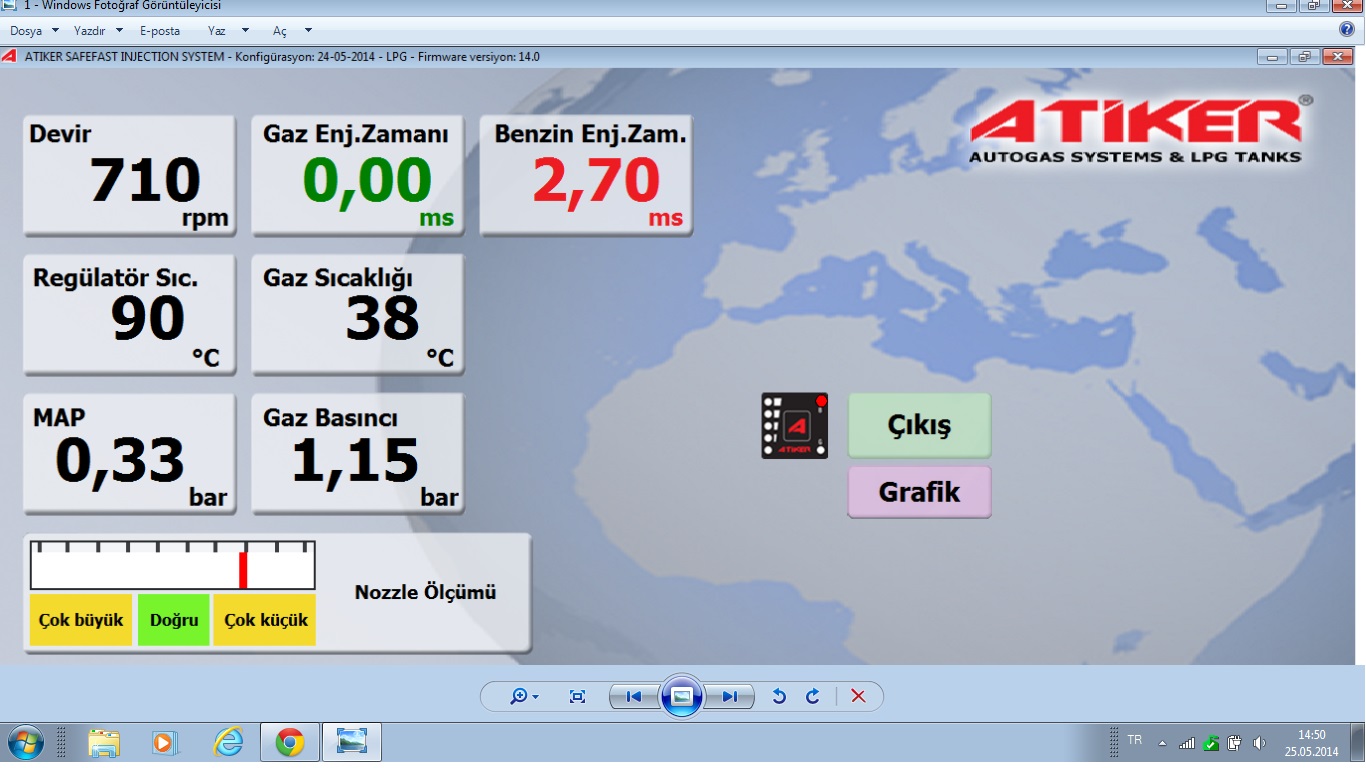The height and width of the screenshot is (768, 1366).
Task: Click the photo viewer taskbar button
Action: click(352, 742)
